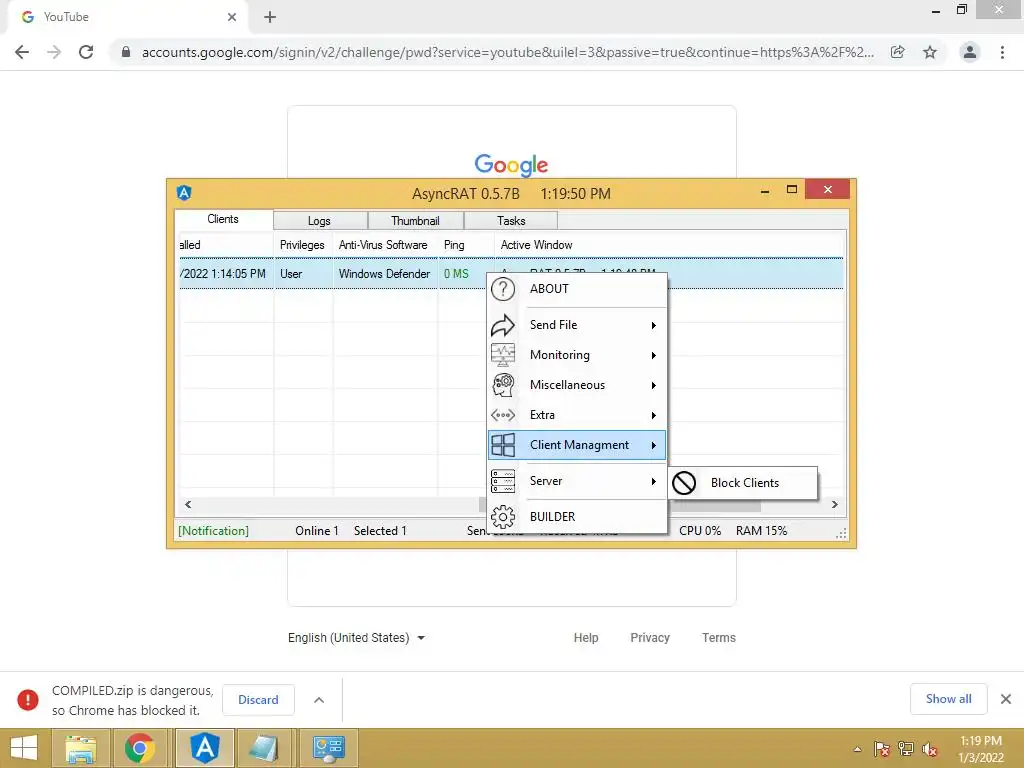Select the Windows Defender cell

(385, 274)
